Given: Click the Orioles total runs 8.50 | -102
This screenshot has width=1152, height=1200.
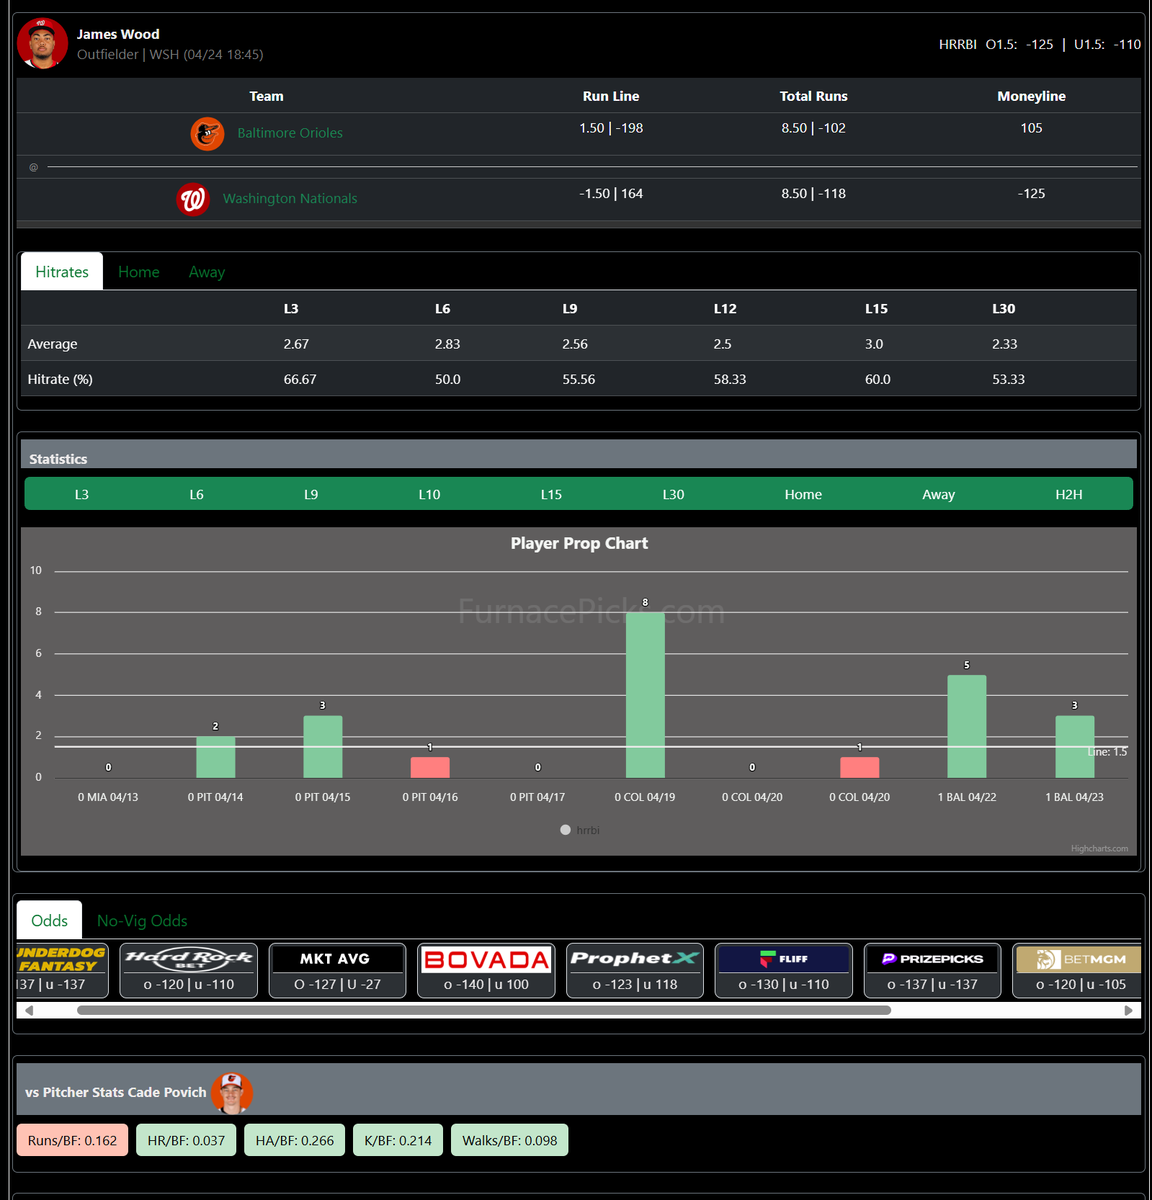Looking at the screenshot, I should pos(813,128).
